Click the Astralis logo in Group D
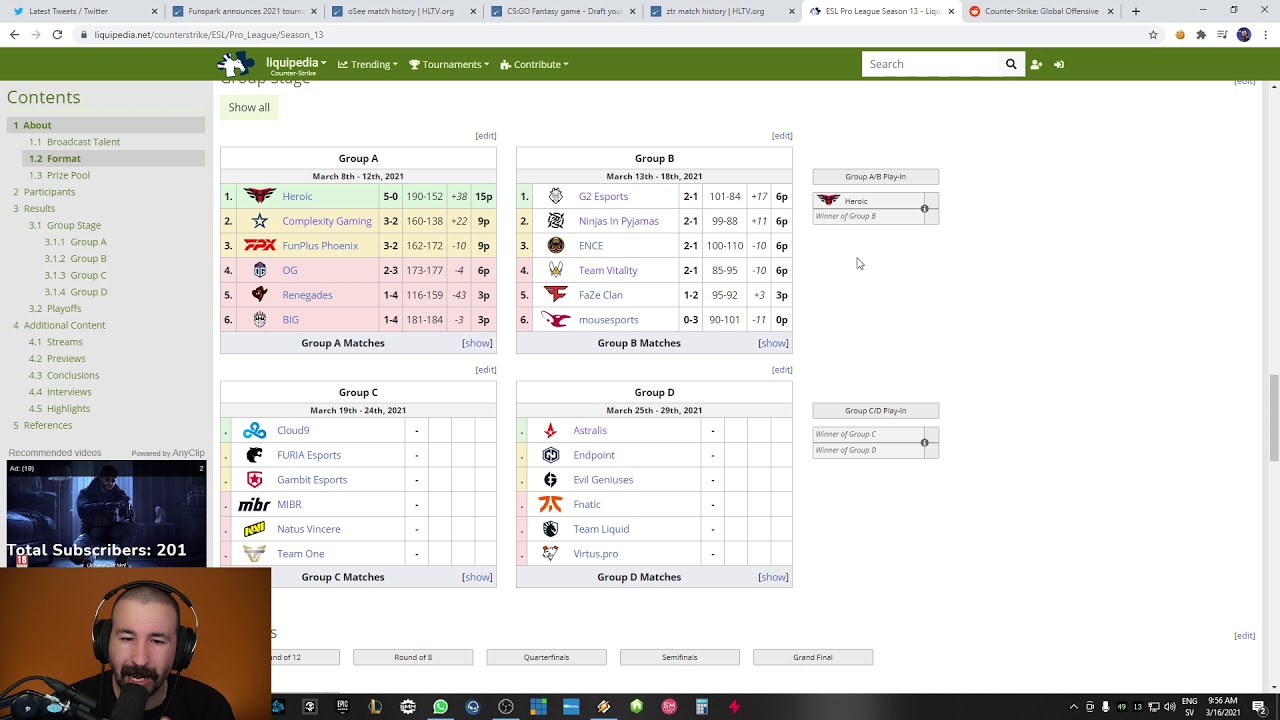The image size is (1280, 720). pos(550,430)
